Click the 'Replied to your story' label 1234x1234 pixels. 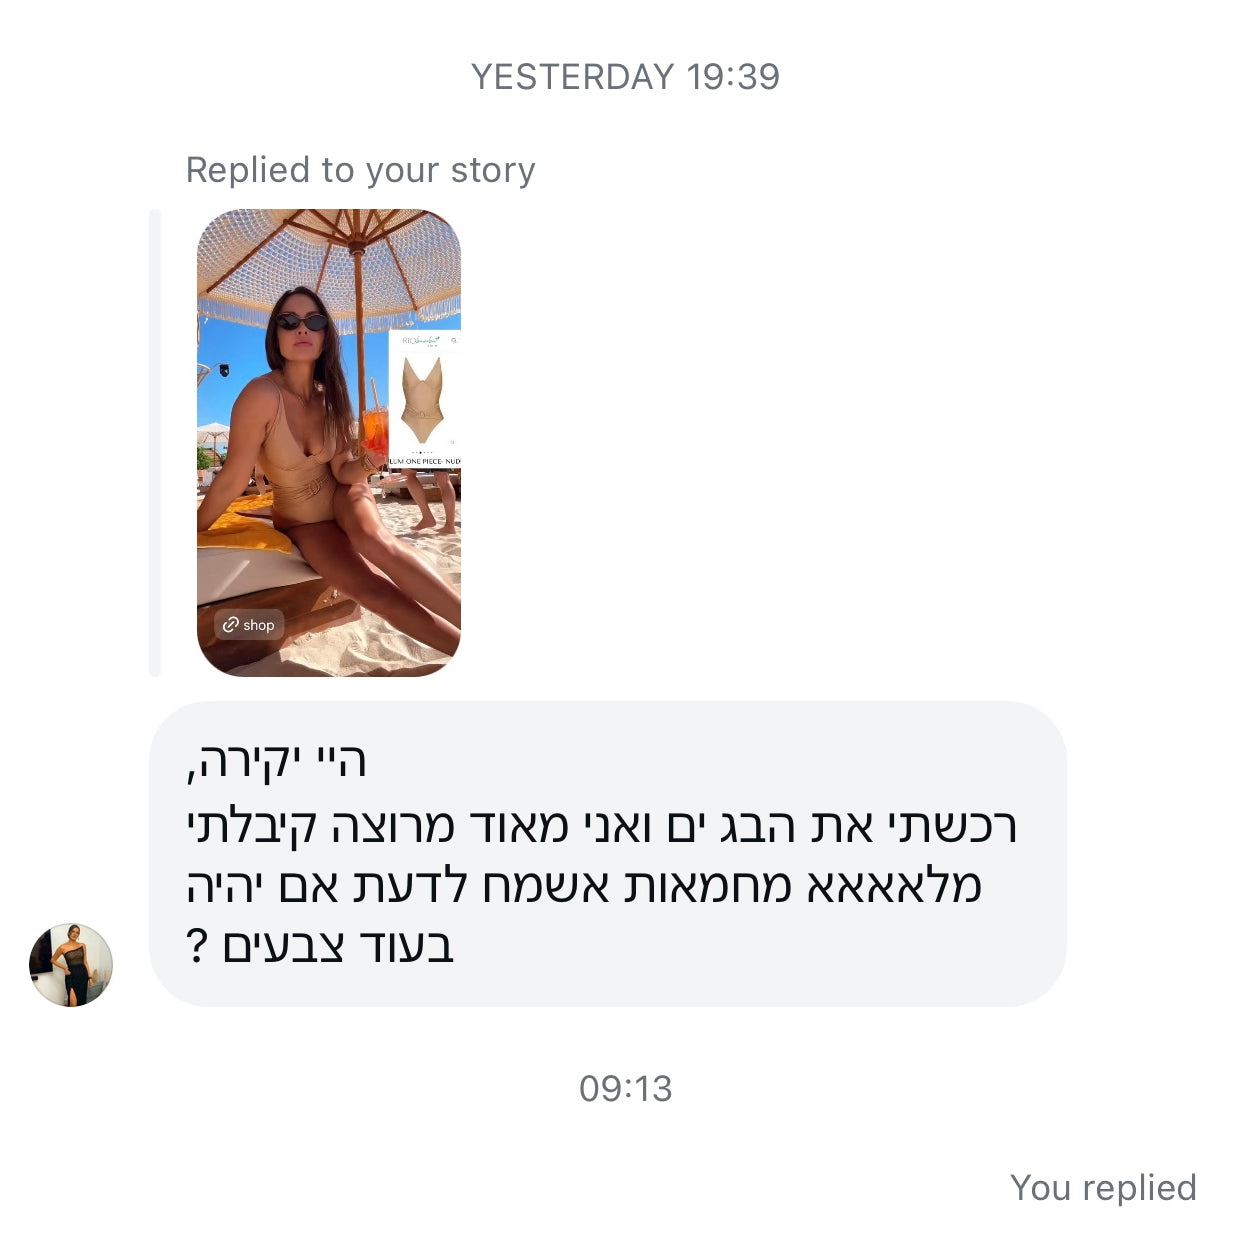point(361,170)
